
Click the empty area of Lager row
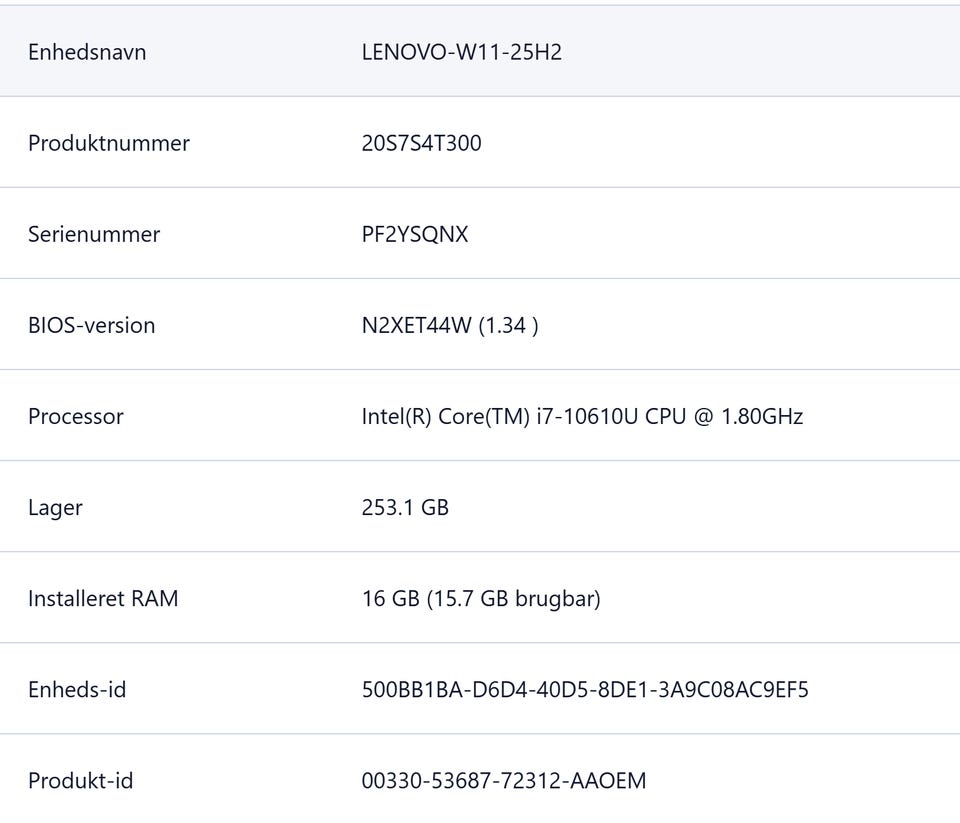pos(704,507)
